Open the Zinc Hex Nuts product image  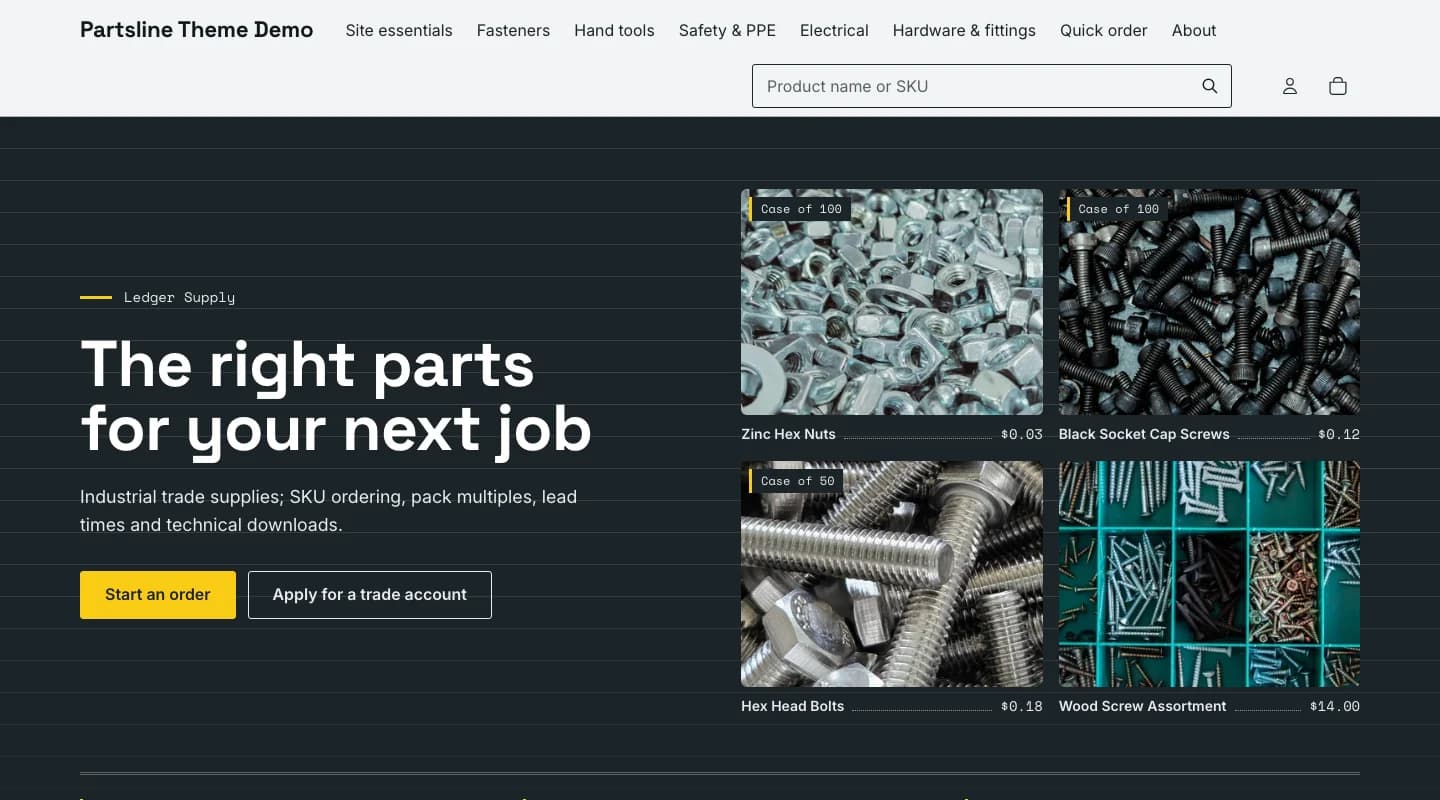892,302
